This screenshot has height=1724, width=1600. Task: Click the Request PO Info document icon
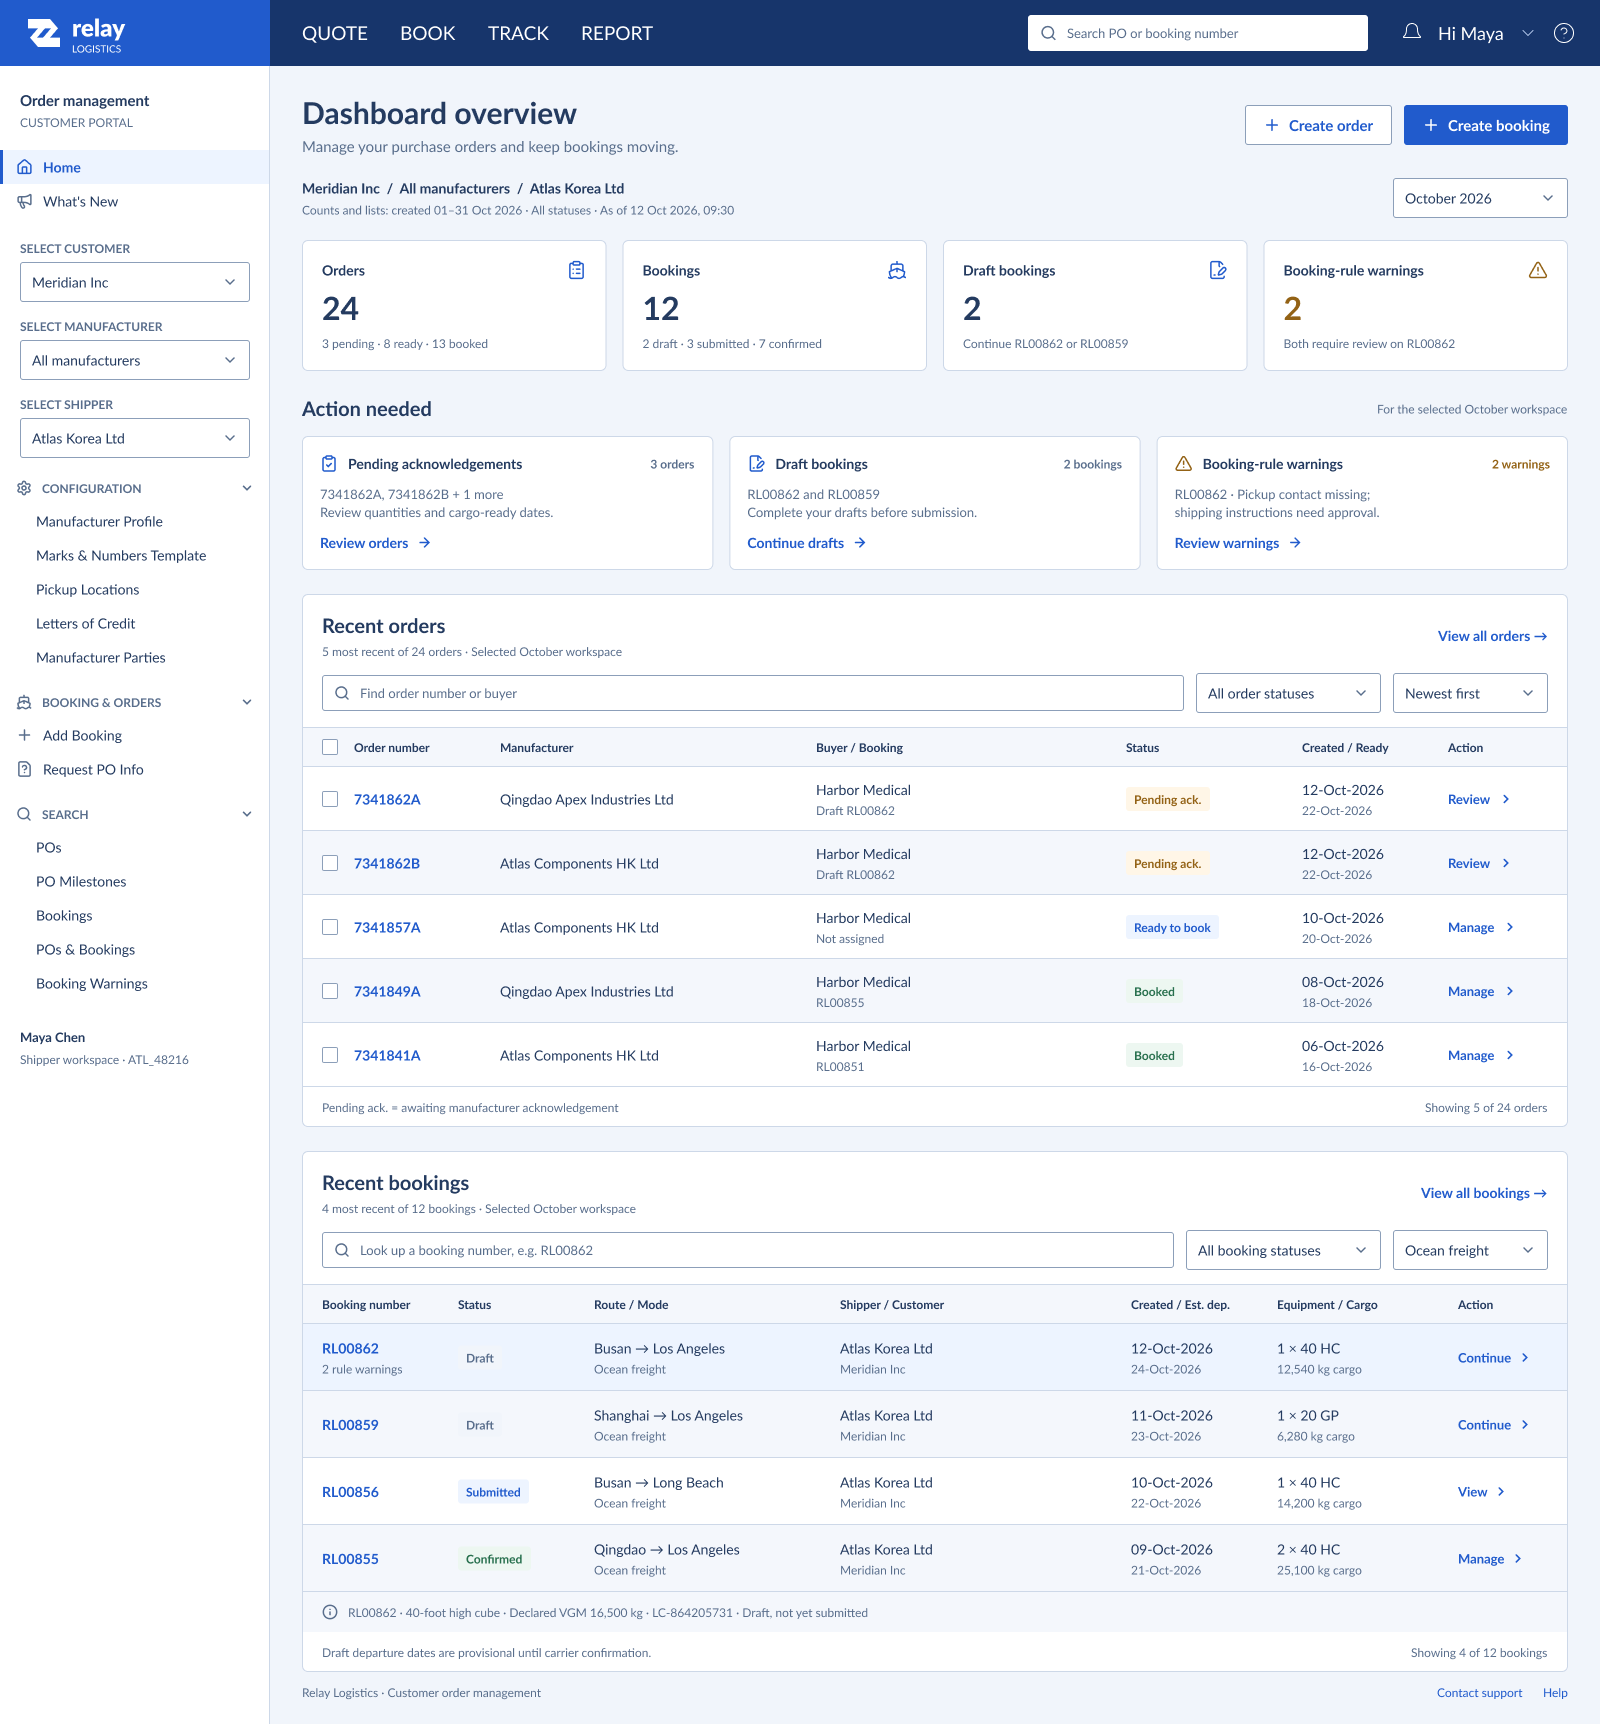pos(25,769)
